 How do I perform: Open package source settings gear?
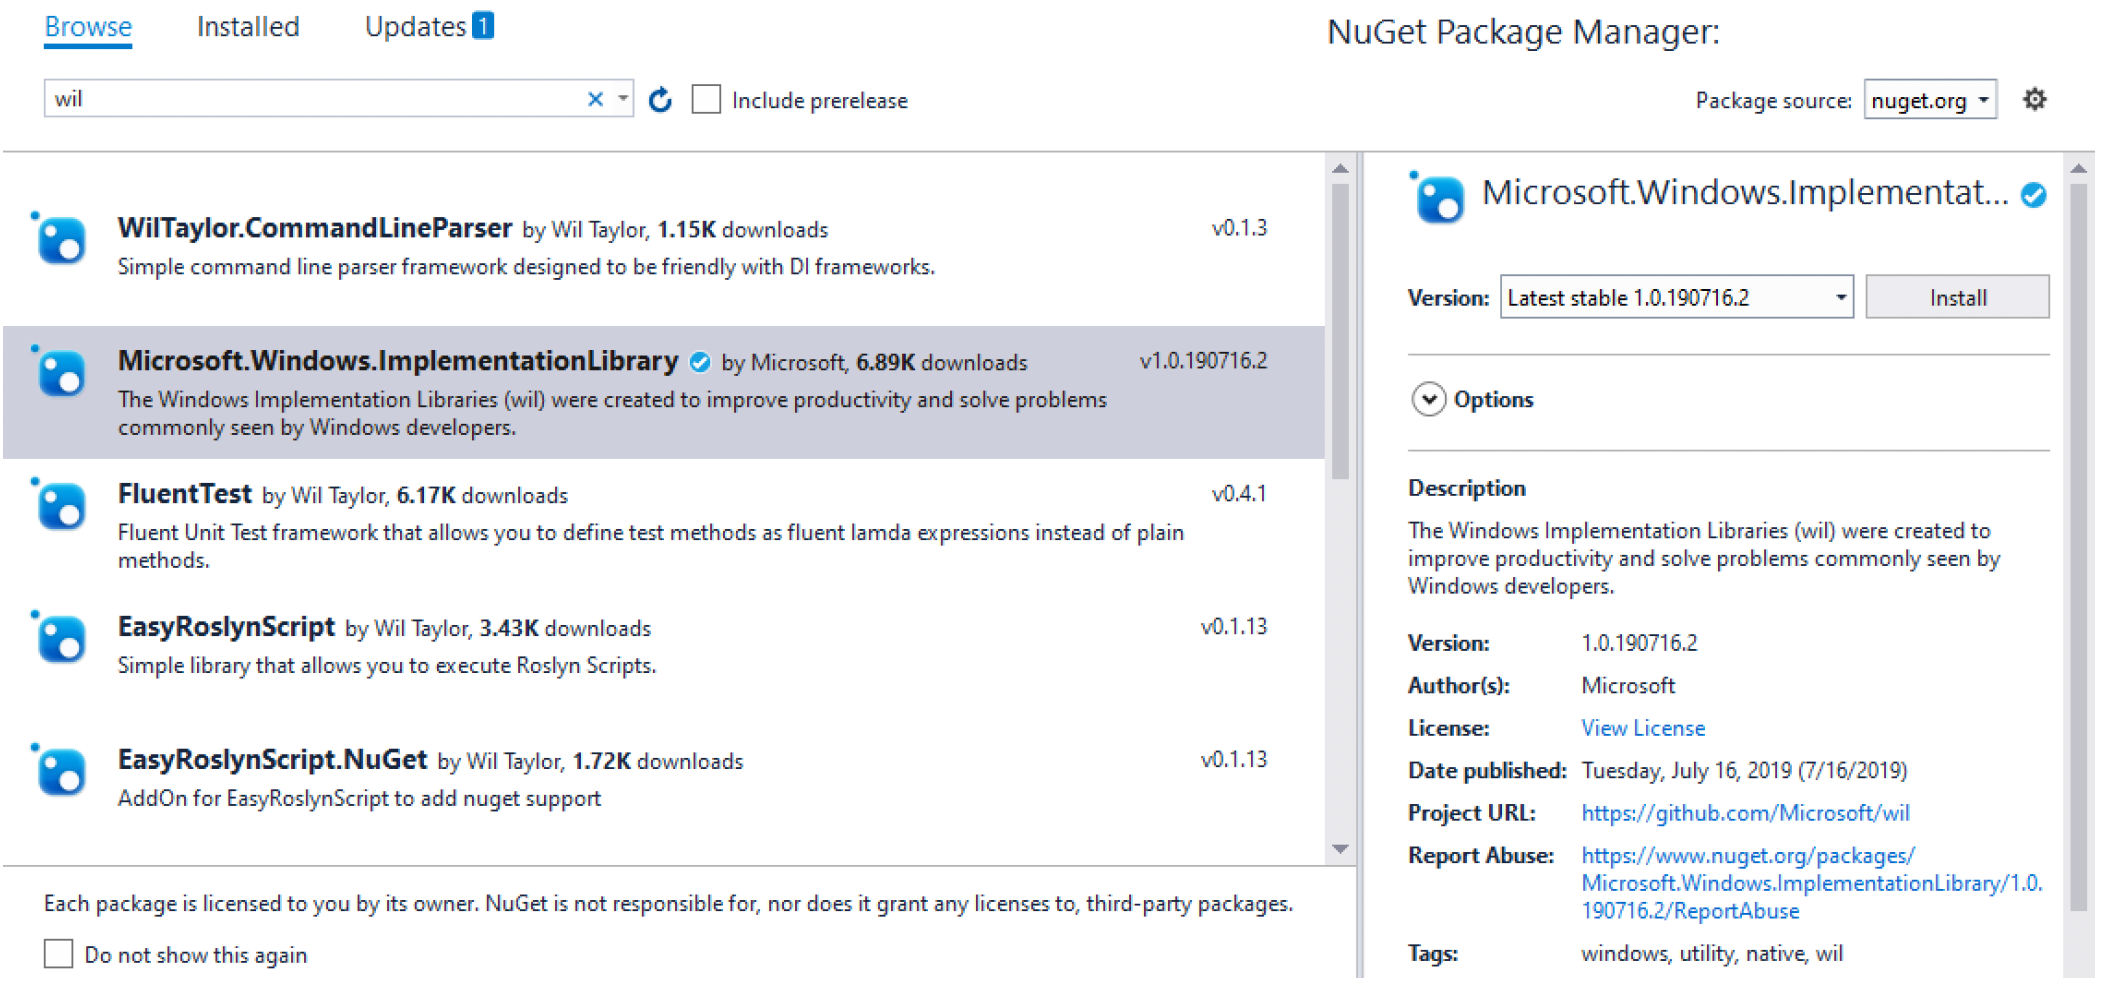[2034, 100]
